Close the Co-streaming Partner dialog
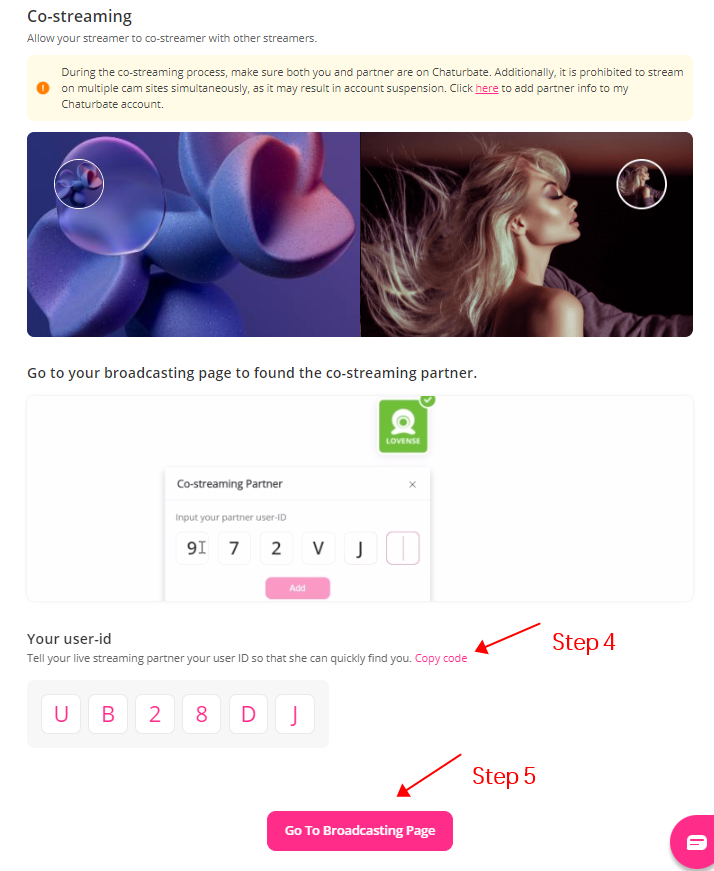 tap(412, 484)
